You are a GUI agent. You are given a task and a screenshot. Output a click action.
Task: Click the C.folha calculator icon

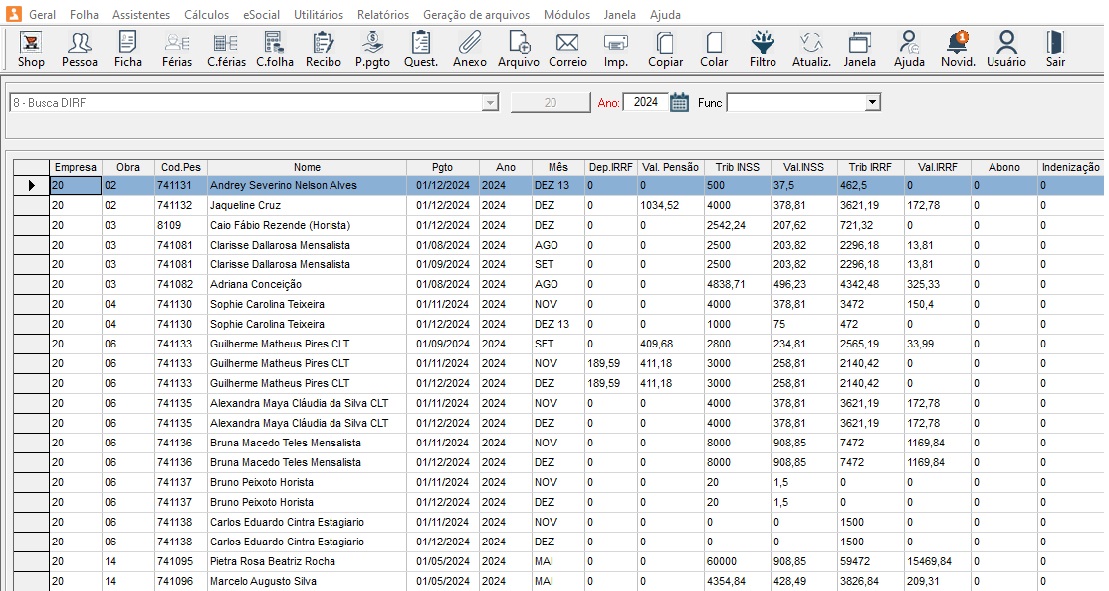pos(273,48)
